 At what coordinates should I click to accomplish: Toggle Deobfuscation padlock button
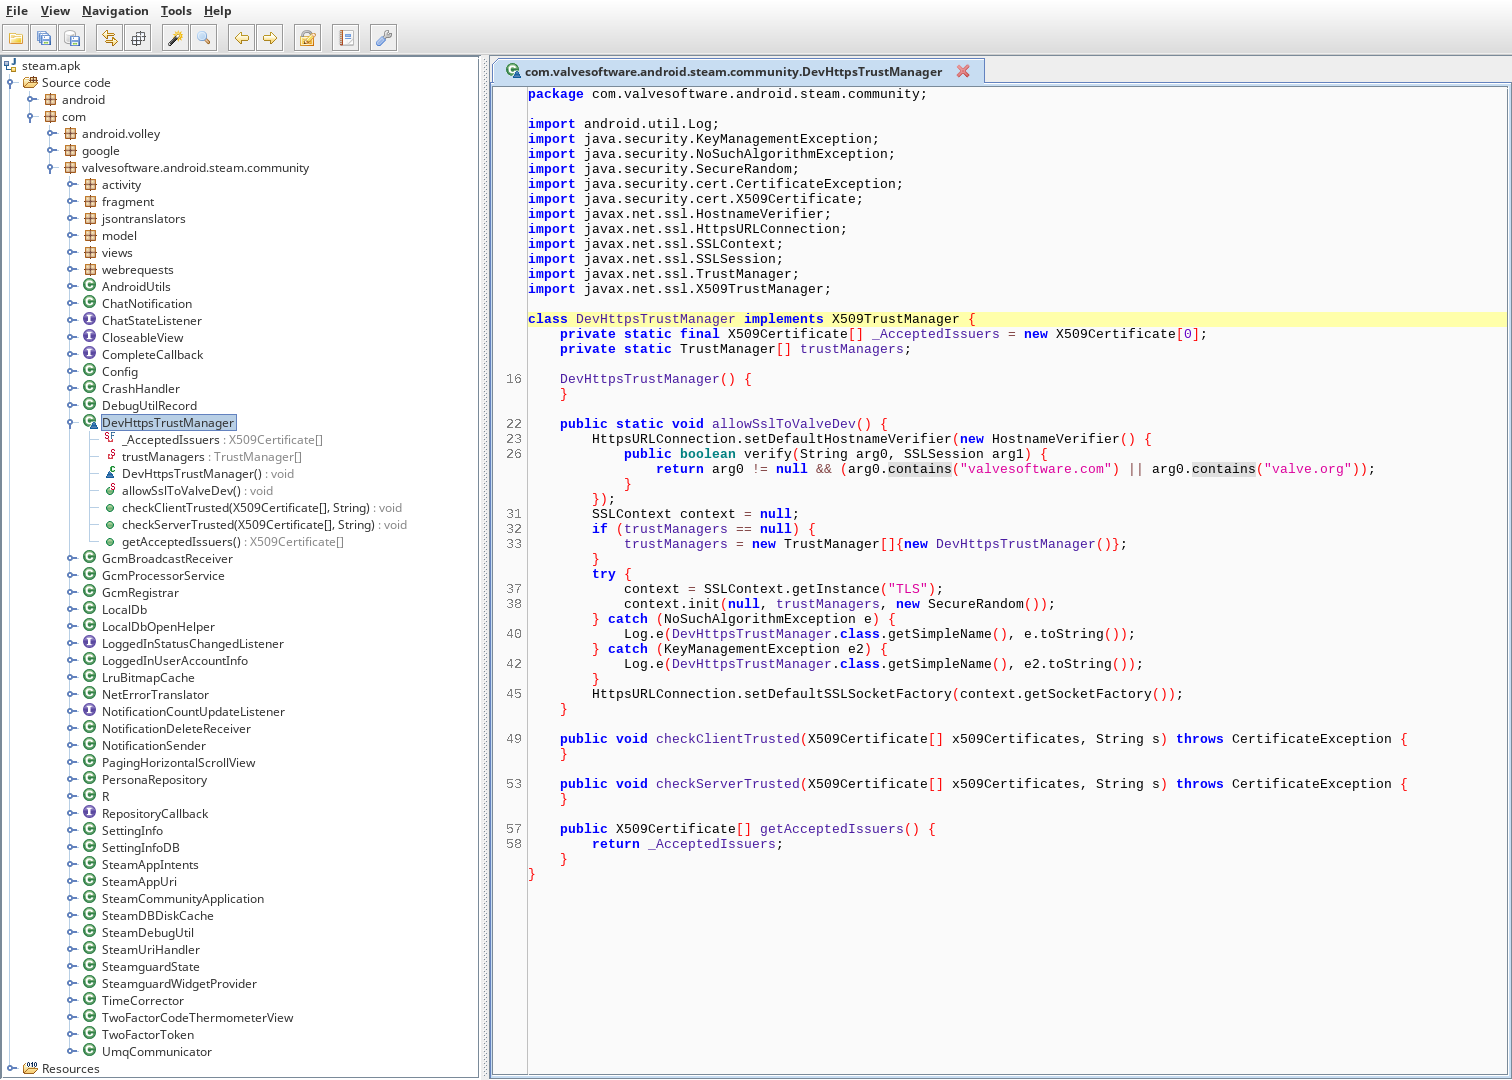pyautogui.click(x=308, y=38)
